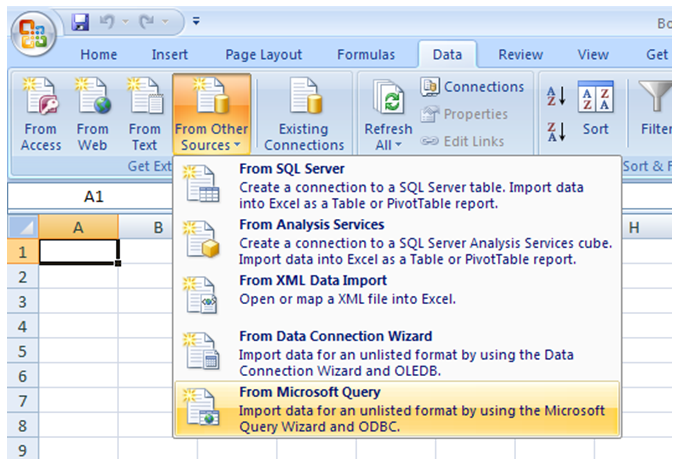The image size is (680, 475).
Task: Sort Z to A descending
Action: (x=556, y=131)
